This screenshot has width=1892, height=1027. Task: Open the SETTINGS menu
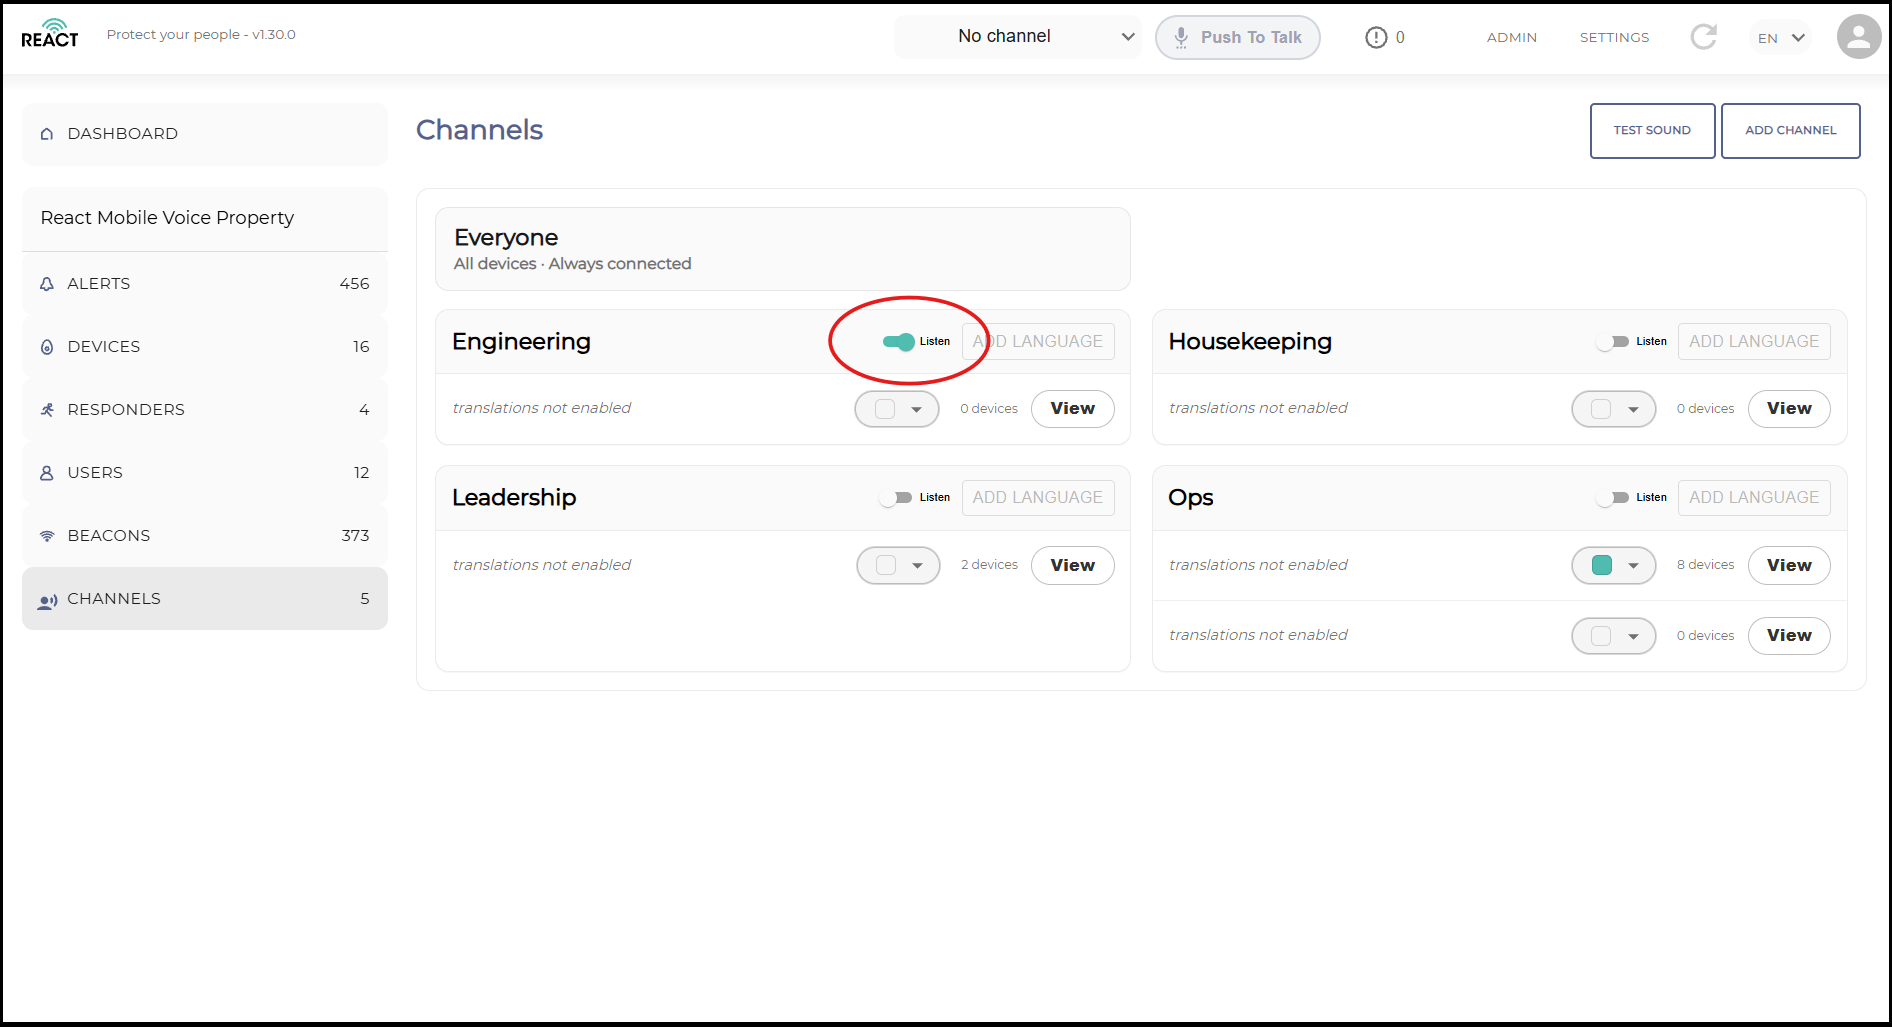click(1614, 38)
